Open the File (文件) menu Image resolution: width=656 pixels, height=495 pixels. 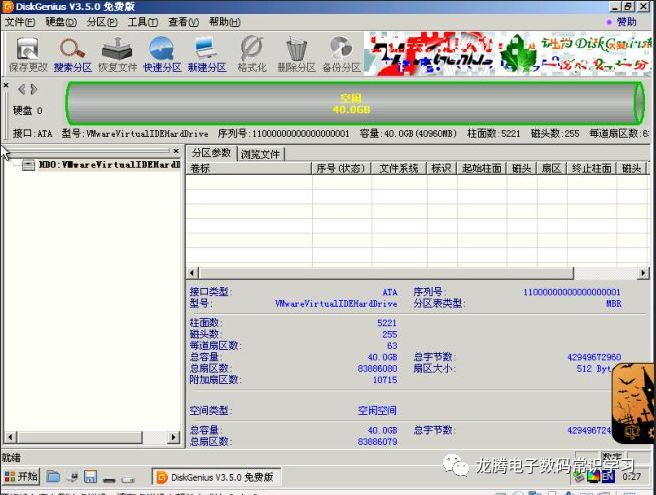(20, 22)
